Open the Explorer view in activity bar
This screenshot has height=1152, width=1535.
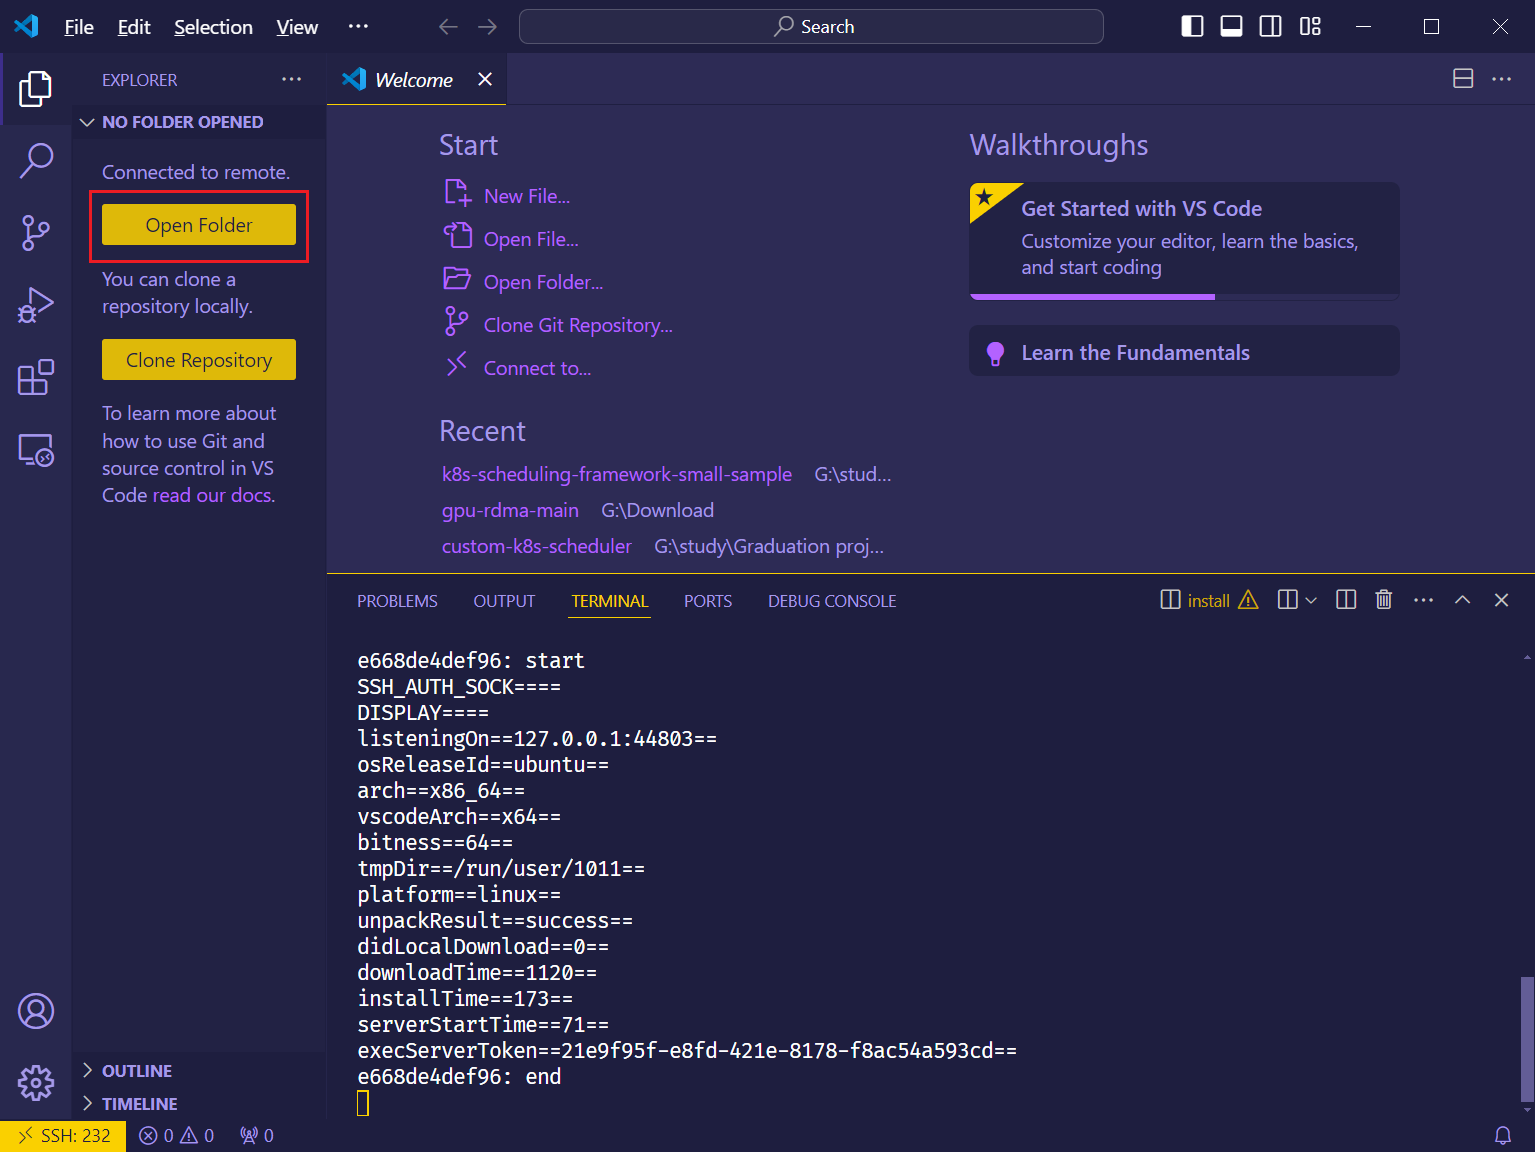pyautogui.click(x=36, y=89)
